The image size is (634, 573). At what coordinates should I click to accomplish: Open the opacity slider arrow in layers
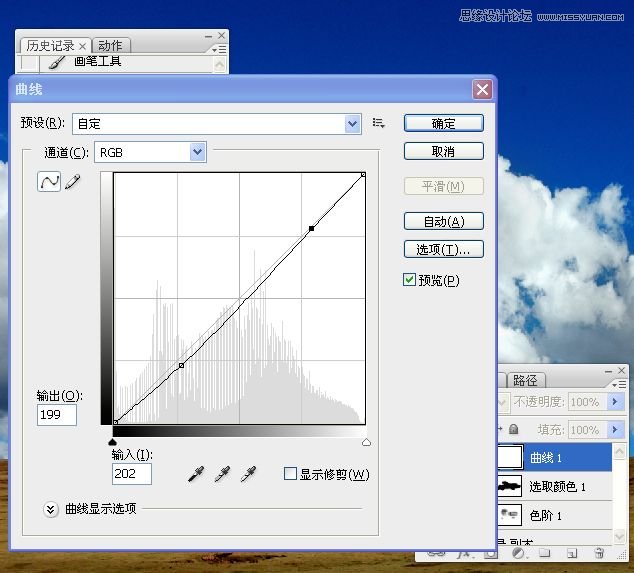[x=615, y=402]
